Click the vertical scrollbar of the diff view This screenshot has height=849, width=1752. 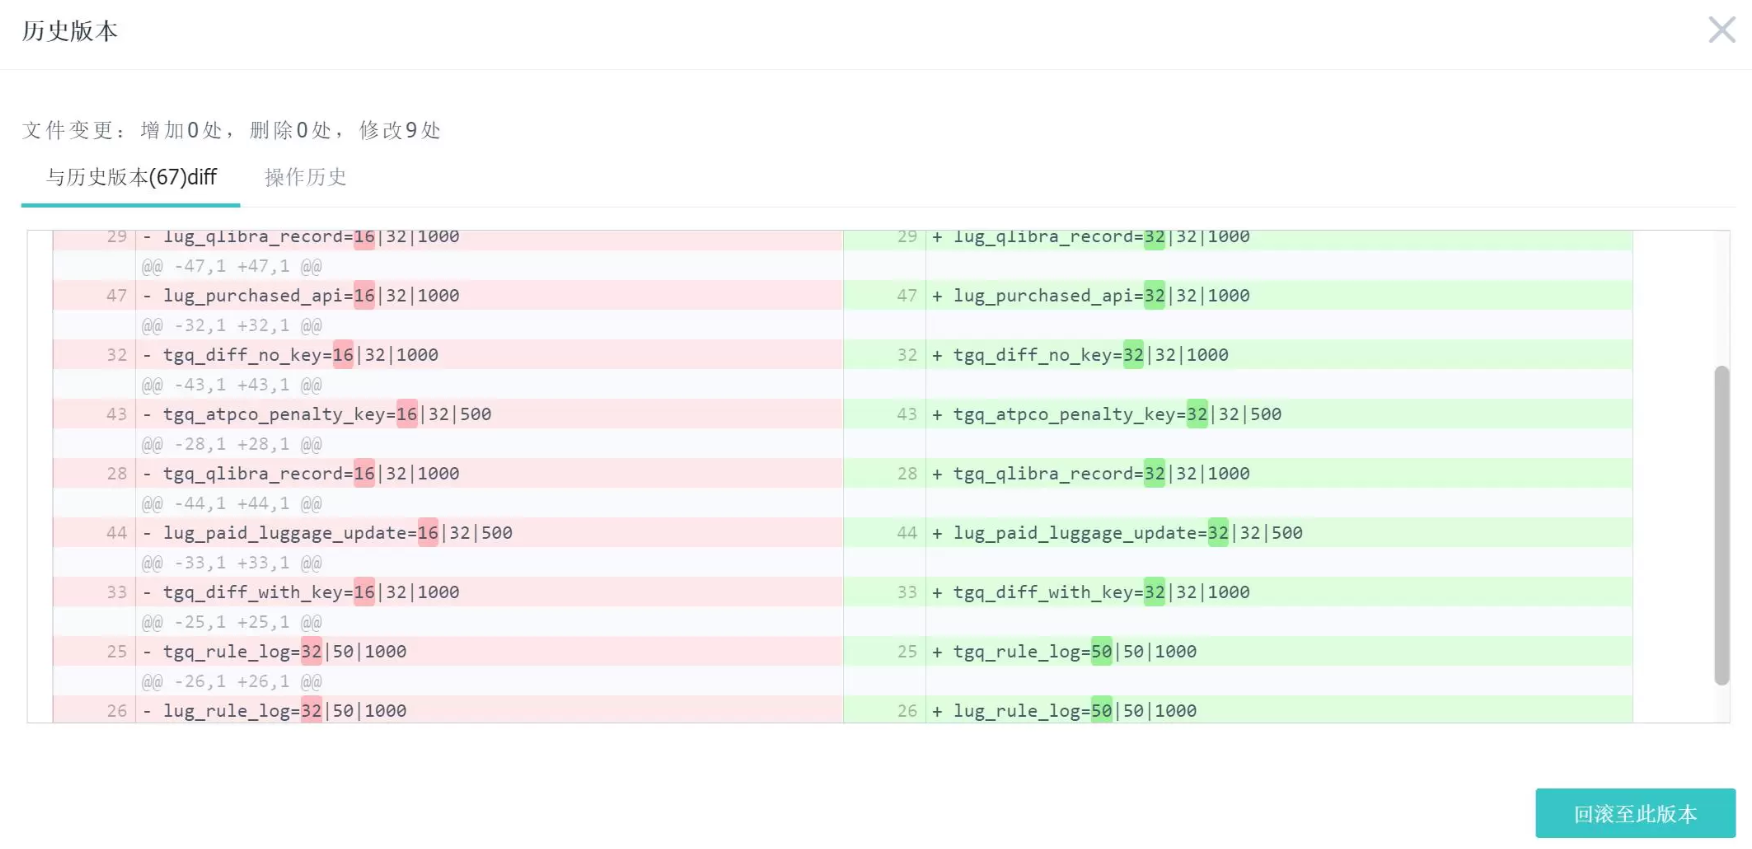(x=1721, y=525)
